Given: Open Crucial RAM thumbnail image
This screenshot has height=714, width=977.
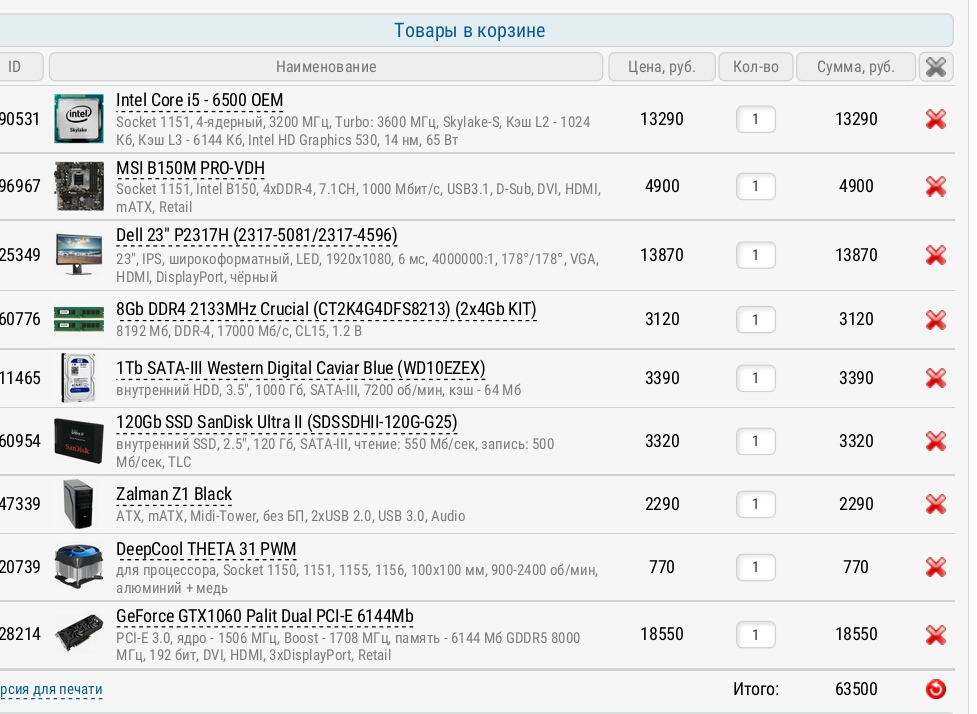Looking at the screenshot, I should [79, 319].
